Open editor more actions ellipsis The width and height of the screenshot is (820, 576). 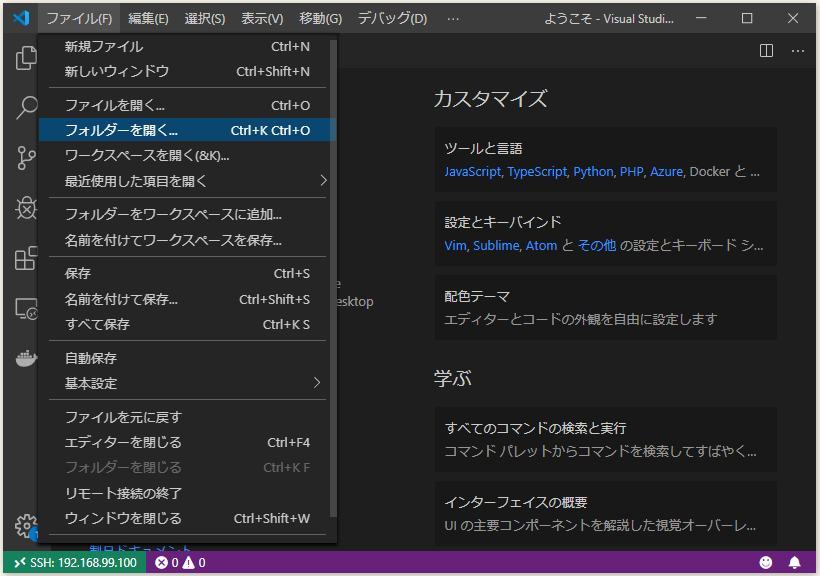coord(798,51)
